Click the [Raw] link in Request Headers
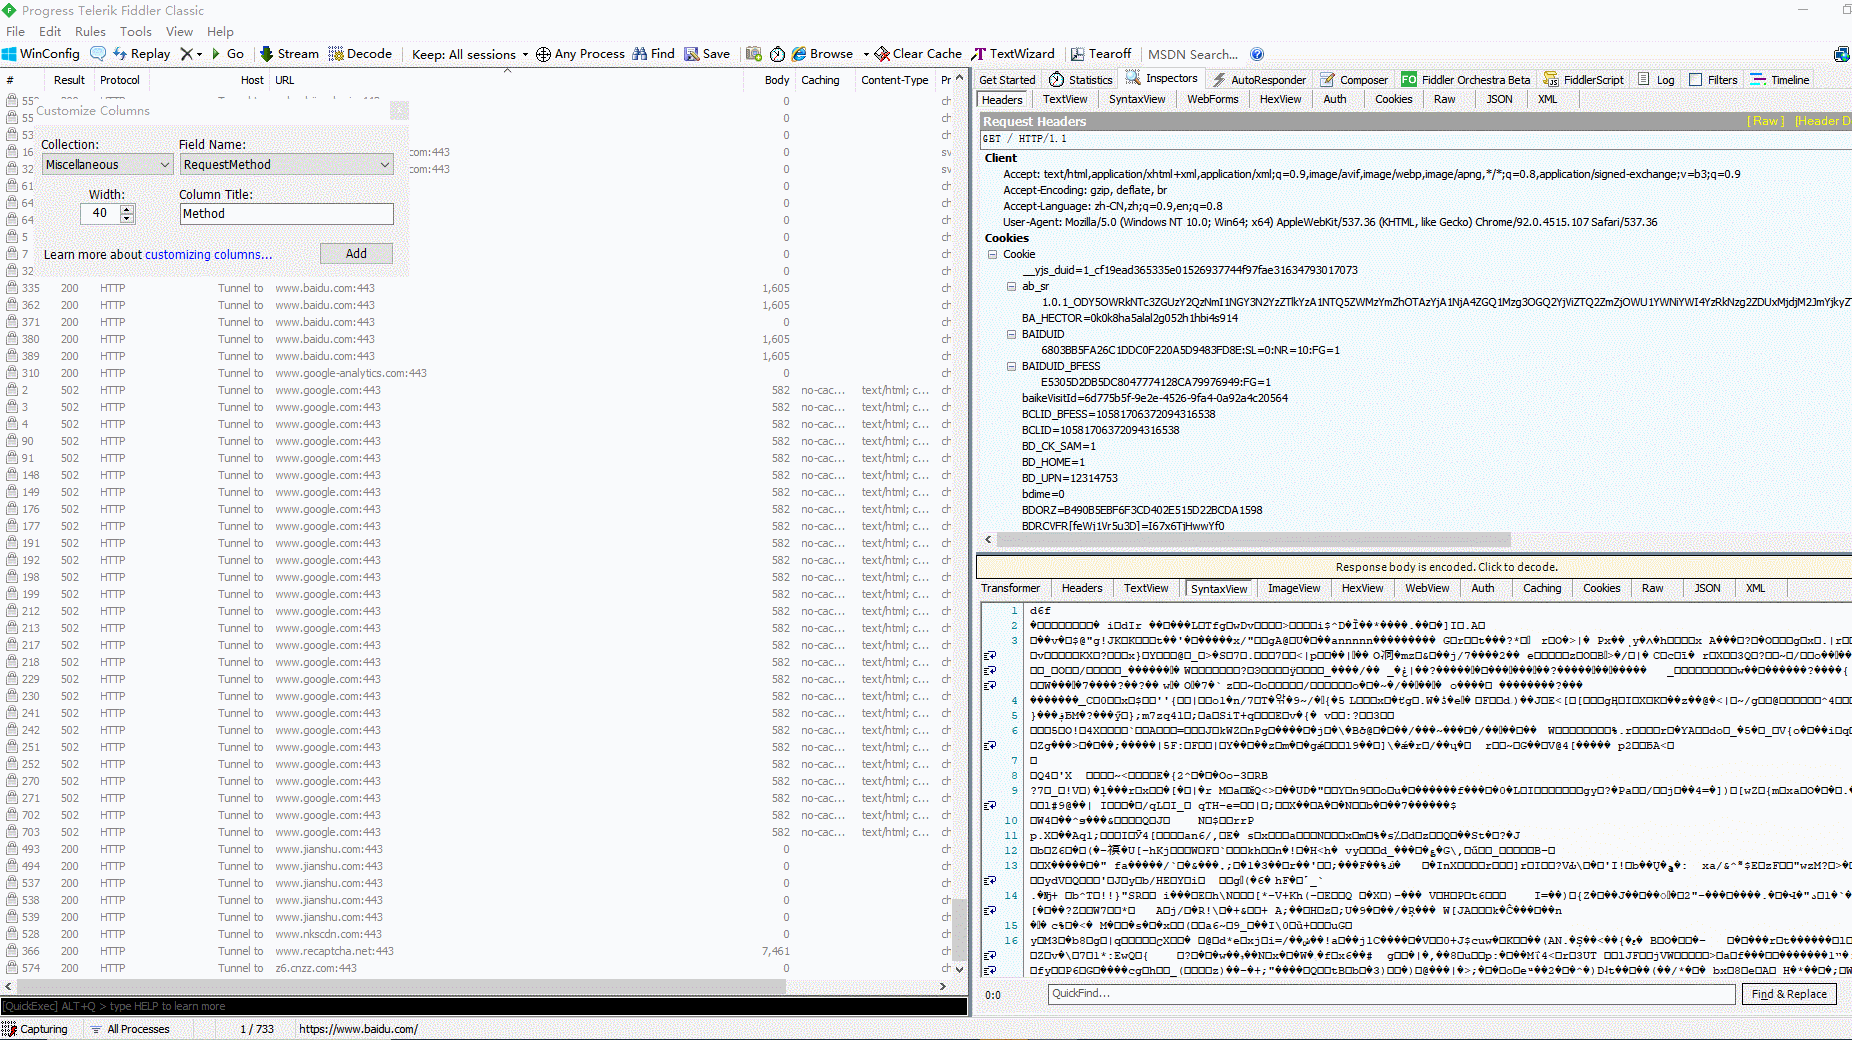 pyautogui.click(x=1765, y=121)
